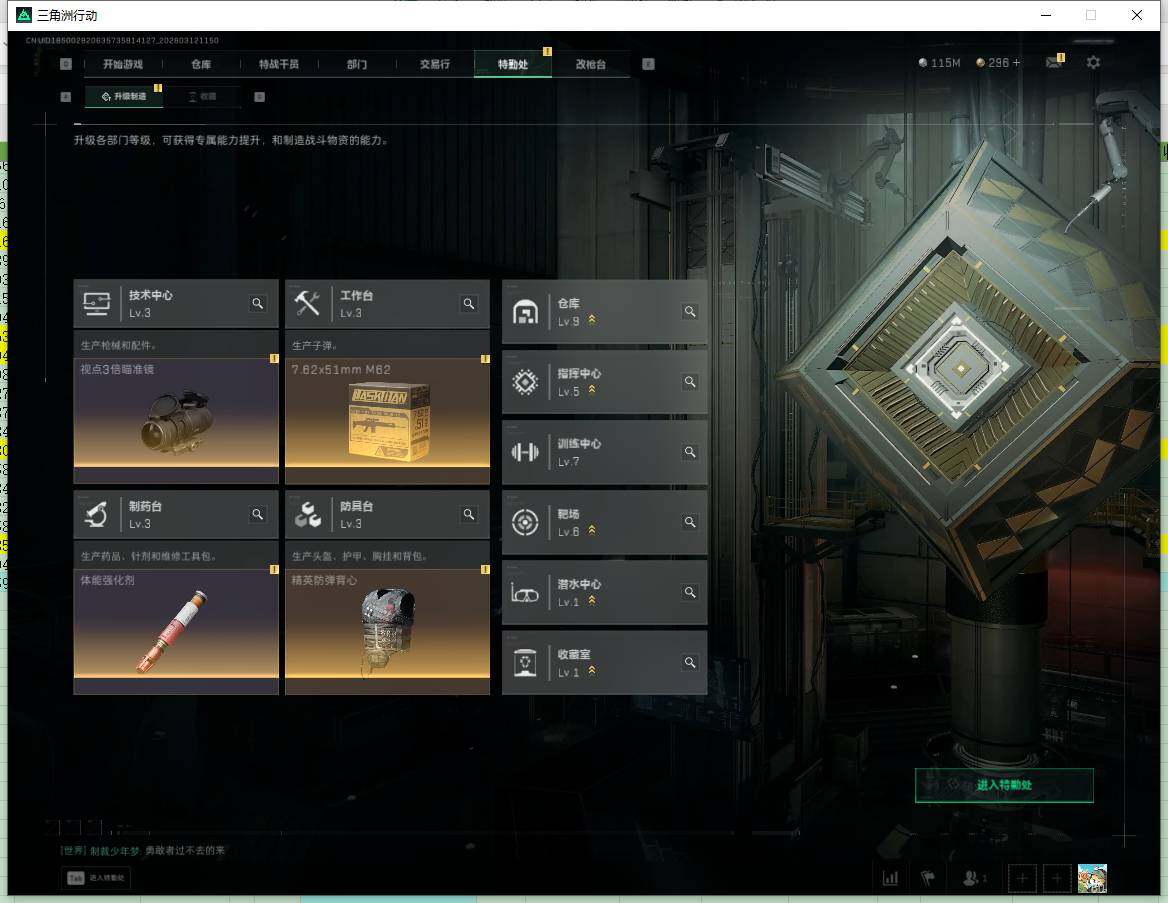Click the second empty squad slot plus
This screenshot has height=903, width=1168.
(x=1056, y=878)
